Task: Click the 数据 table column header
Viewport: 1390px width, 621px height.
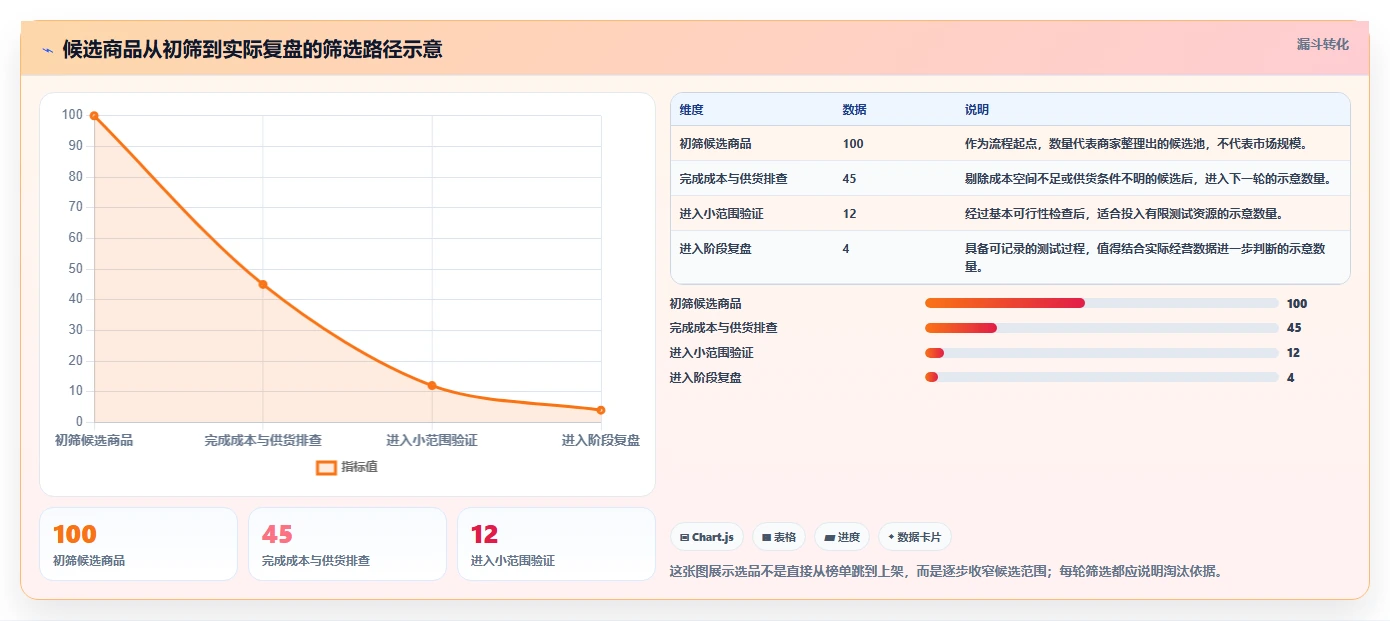Action: [854, 110]
